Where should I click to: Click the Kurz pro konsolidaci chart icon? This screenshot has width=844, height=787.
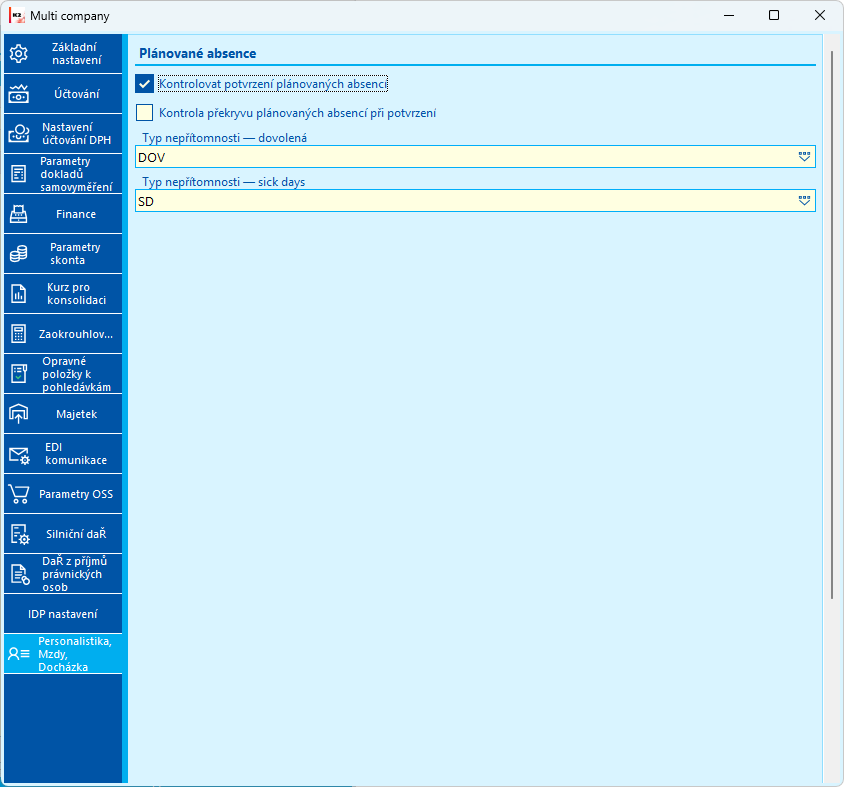tap(19, 294)
